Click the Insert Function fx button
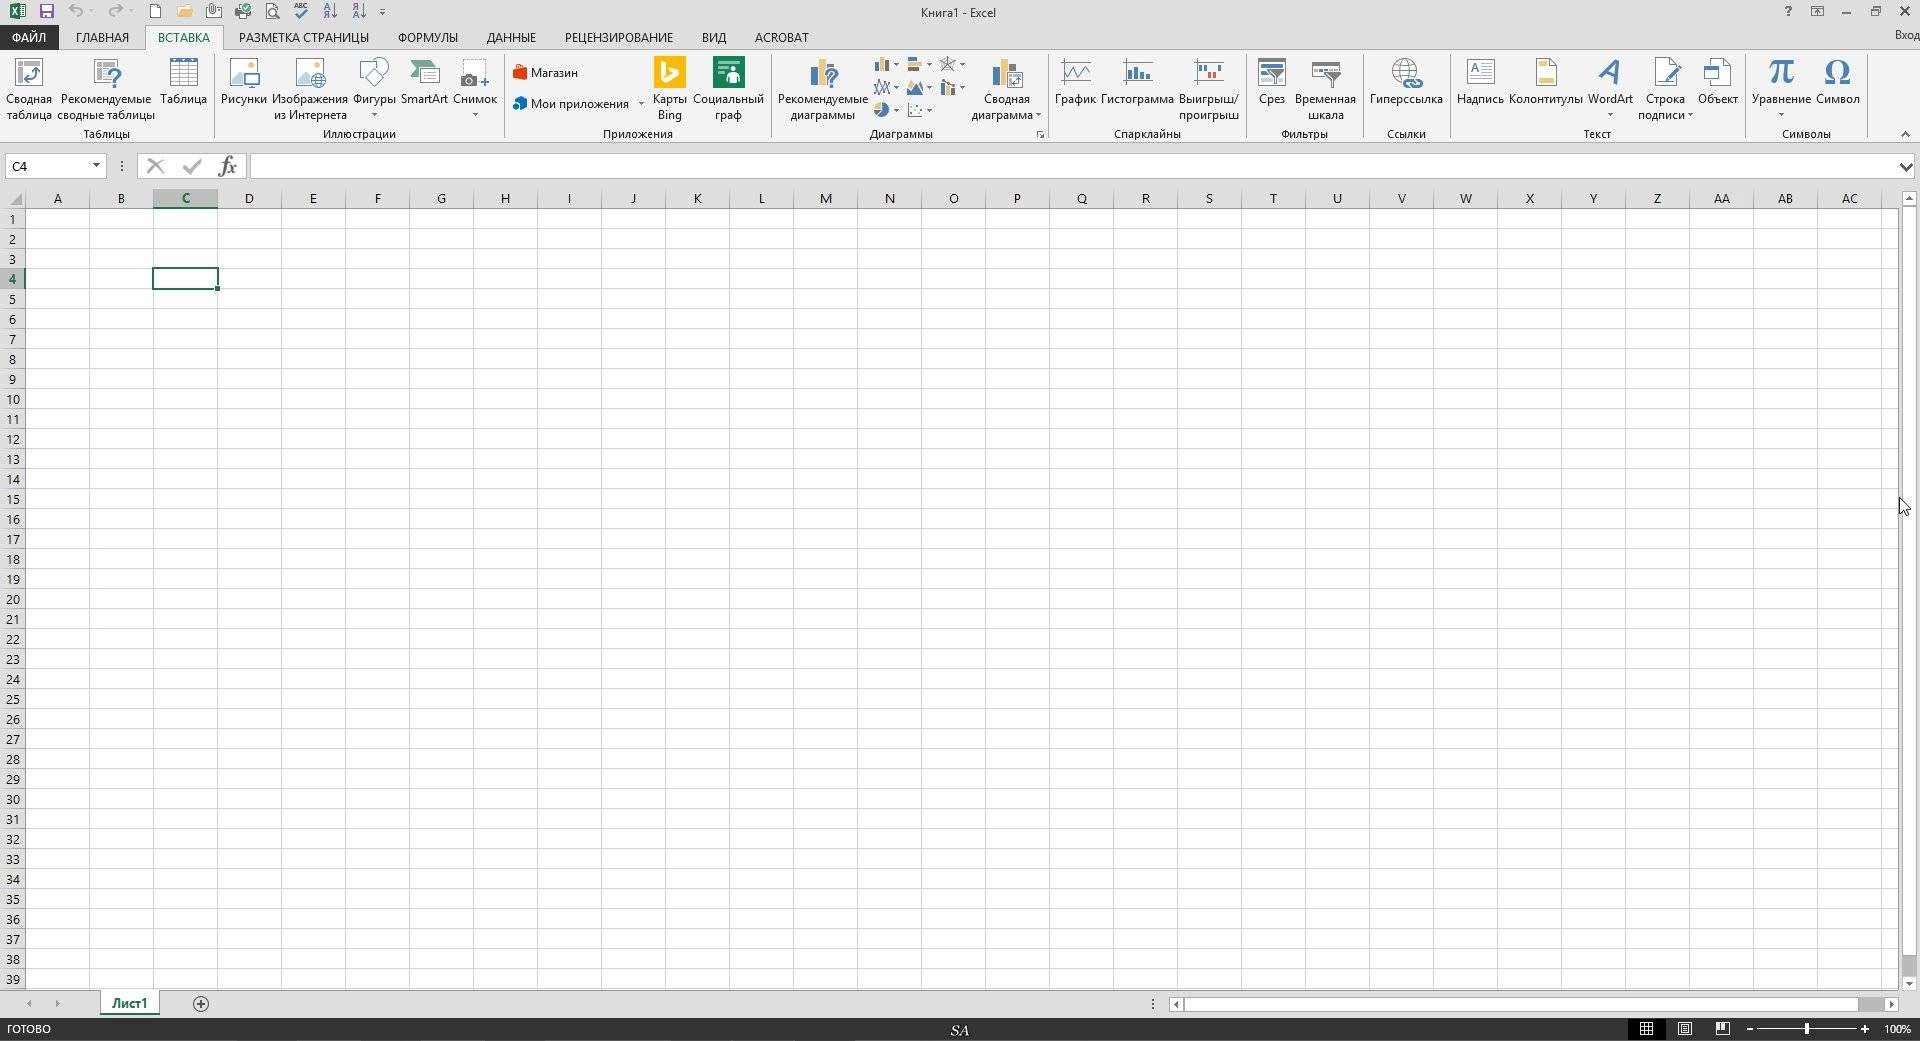Screen dimensions: 1920x1041 pyautogui.click(x=228, y=166)
